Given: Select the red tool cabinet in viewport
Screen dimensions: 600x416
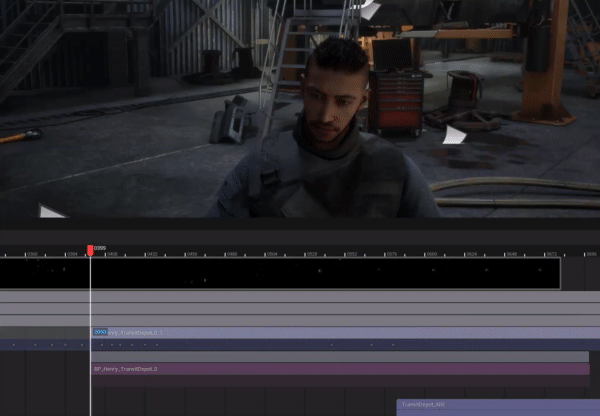Looking at the screenshot, I should 396,103.
